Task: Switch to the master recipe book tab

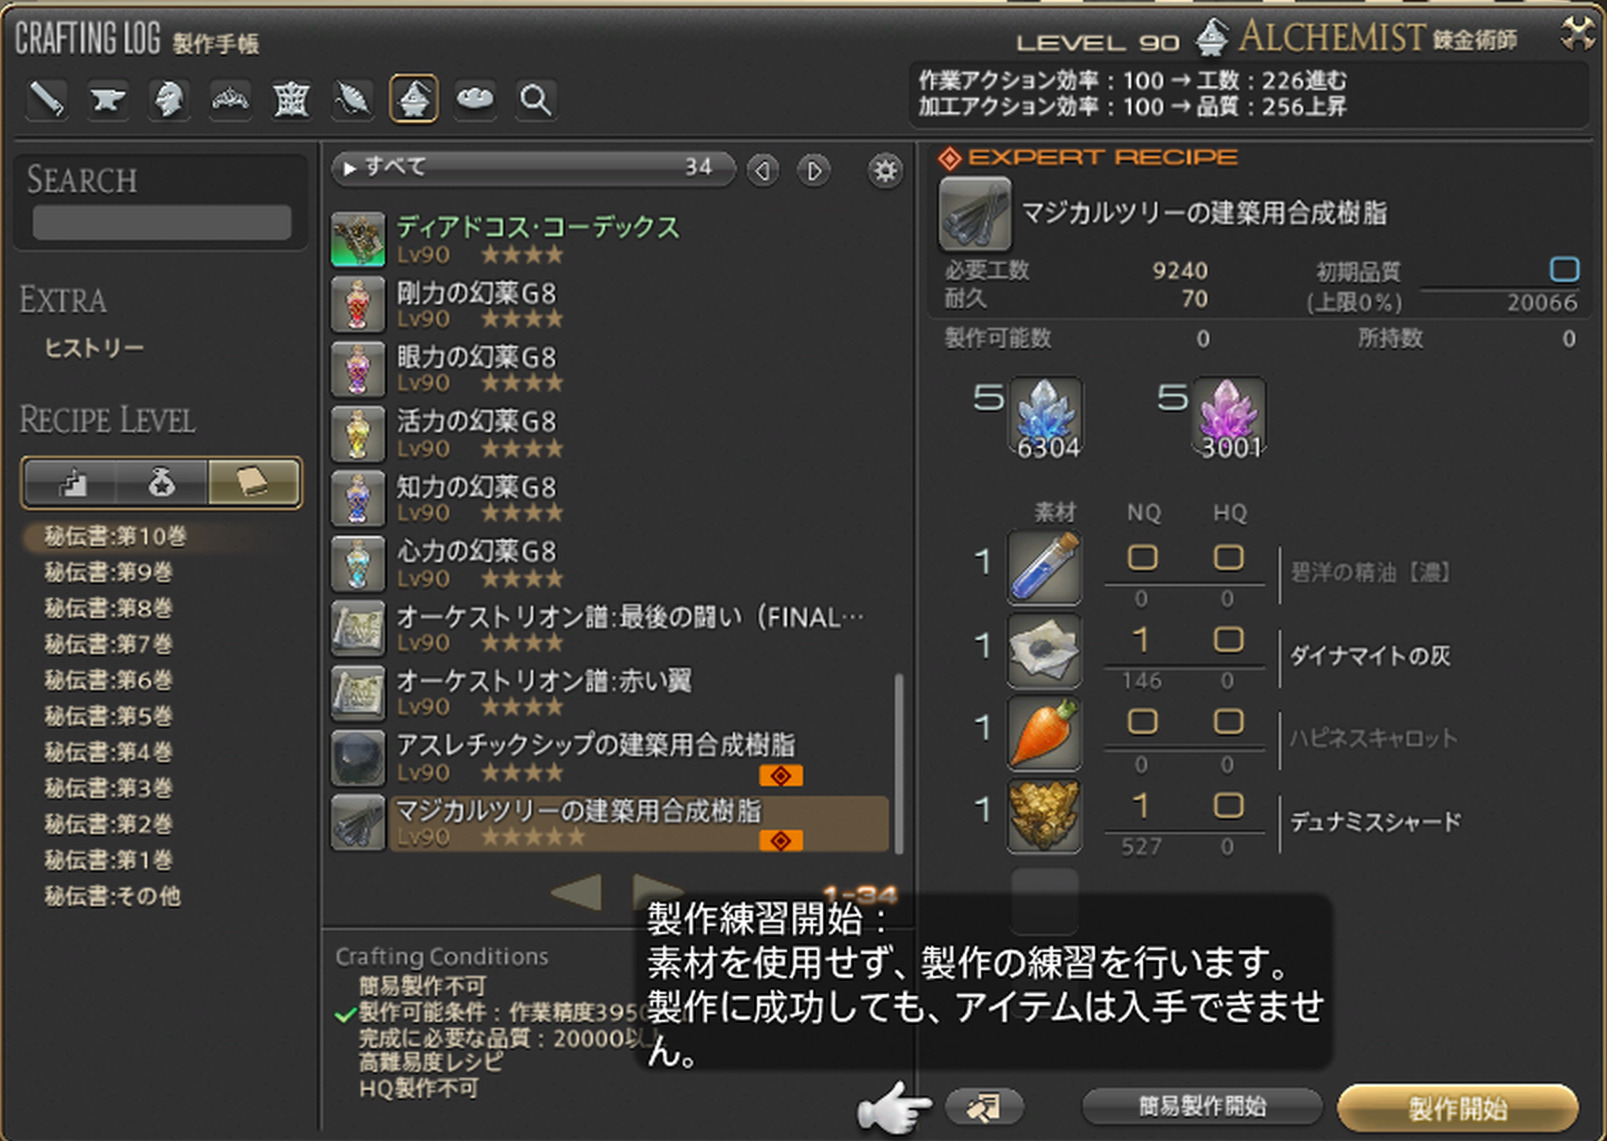Action: pyautogui.click(x=253, y=484)
